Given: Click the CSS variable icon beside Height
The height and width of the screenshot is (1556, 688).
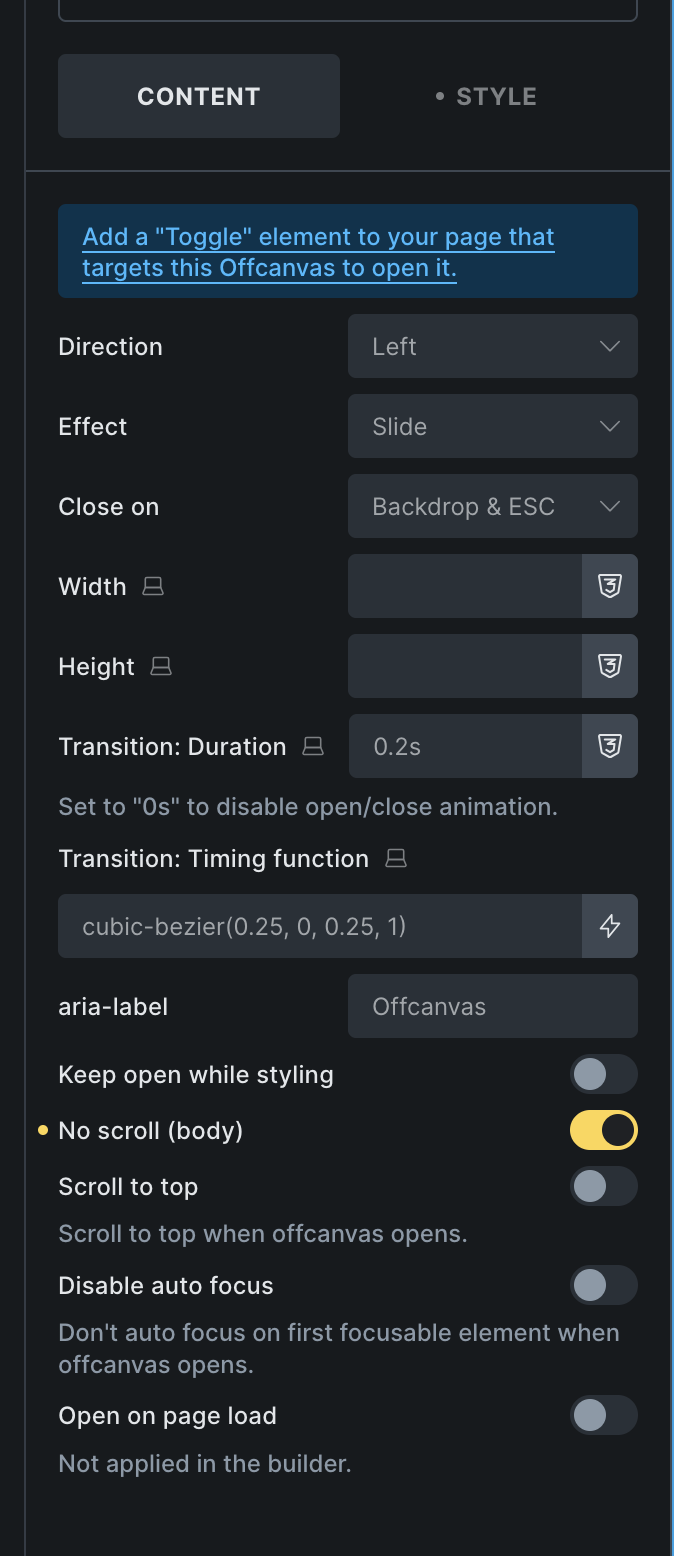Looking at the screenshot, I should pyautogui.click(x=610, y=666).
